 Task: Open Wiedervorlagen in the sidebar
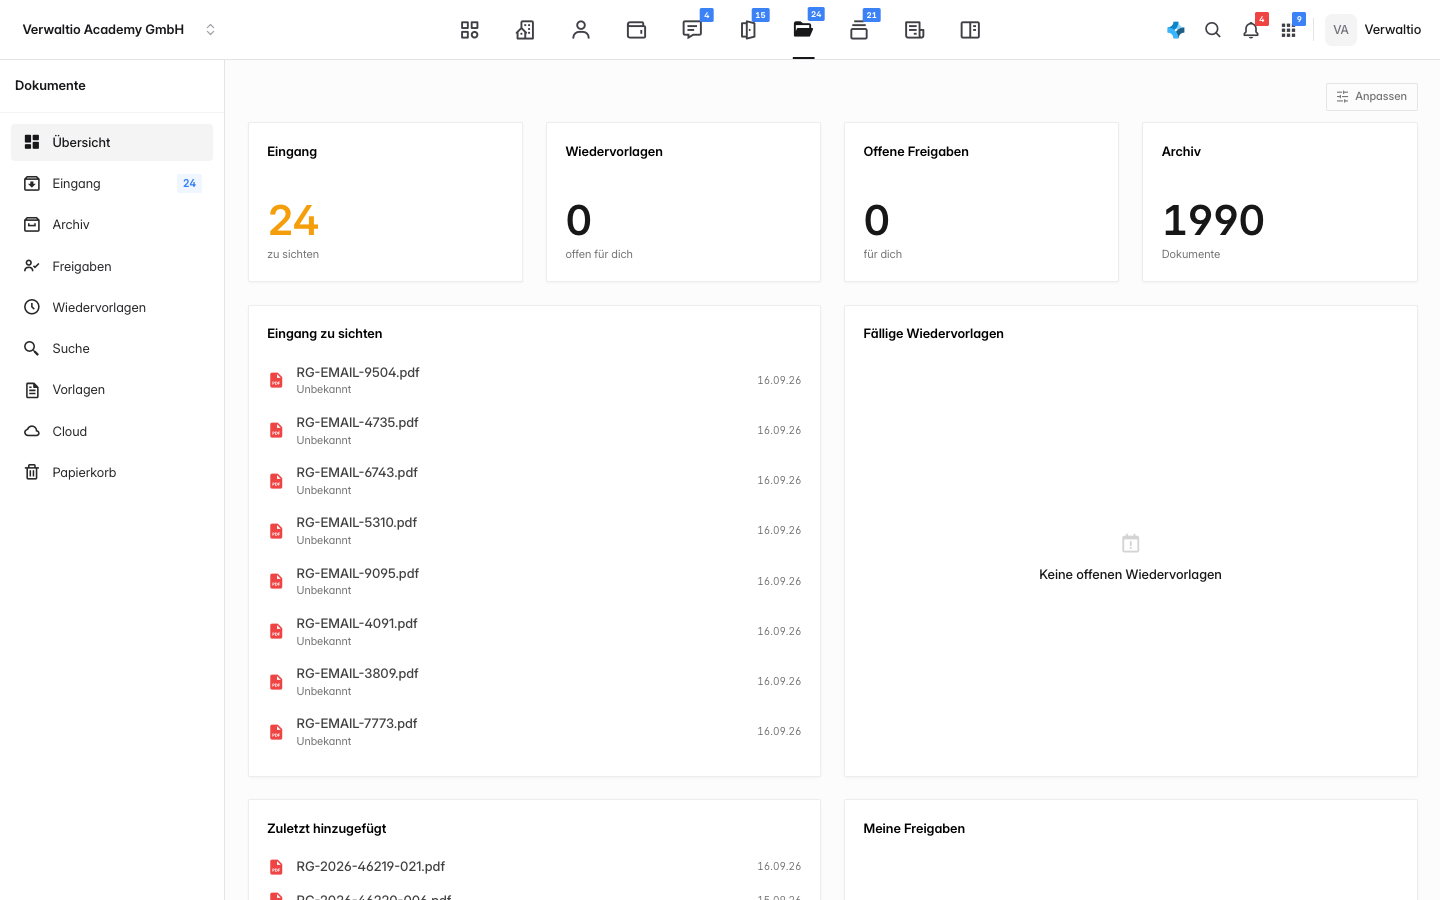112,307
